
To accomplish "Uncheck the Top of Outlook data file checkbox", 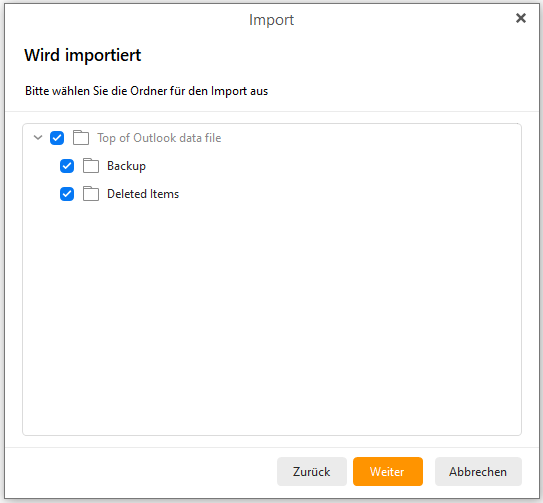I will pos(57,138).
